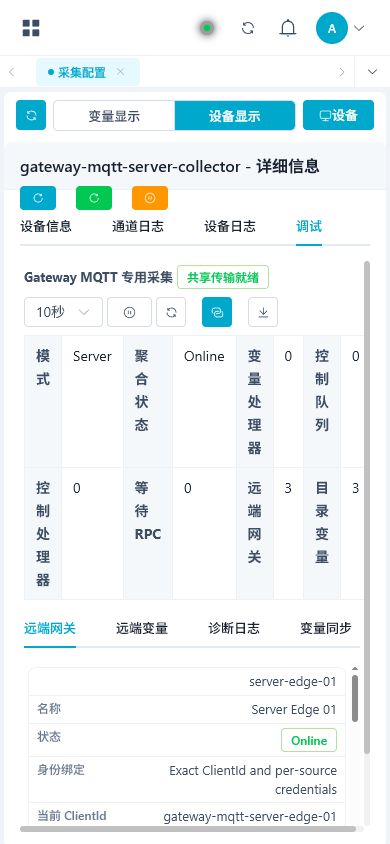The width and height of the screenshot is (390, 844).
Task: Click the download icon button
Action: pyautogui.click(x=263, y=312)
